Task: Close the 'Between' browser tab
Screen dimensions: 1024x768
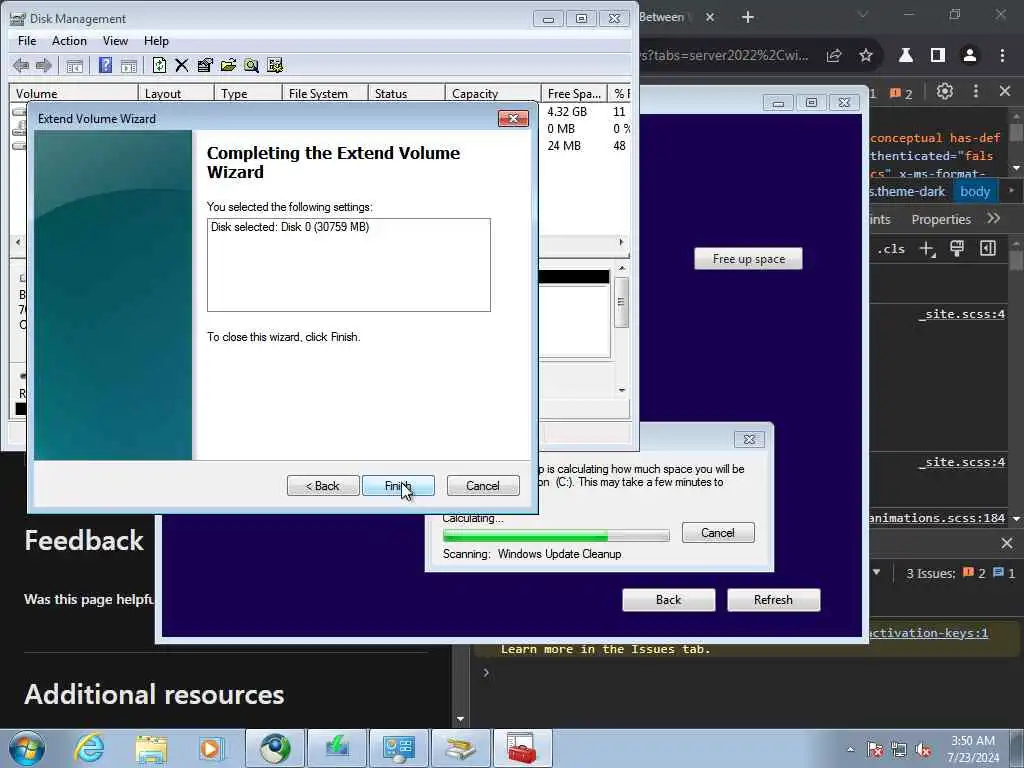Action: tap(710, 17)
